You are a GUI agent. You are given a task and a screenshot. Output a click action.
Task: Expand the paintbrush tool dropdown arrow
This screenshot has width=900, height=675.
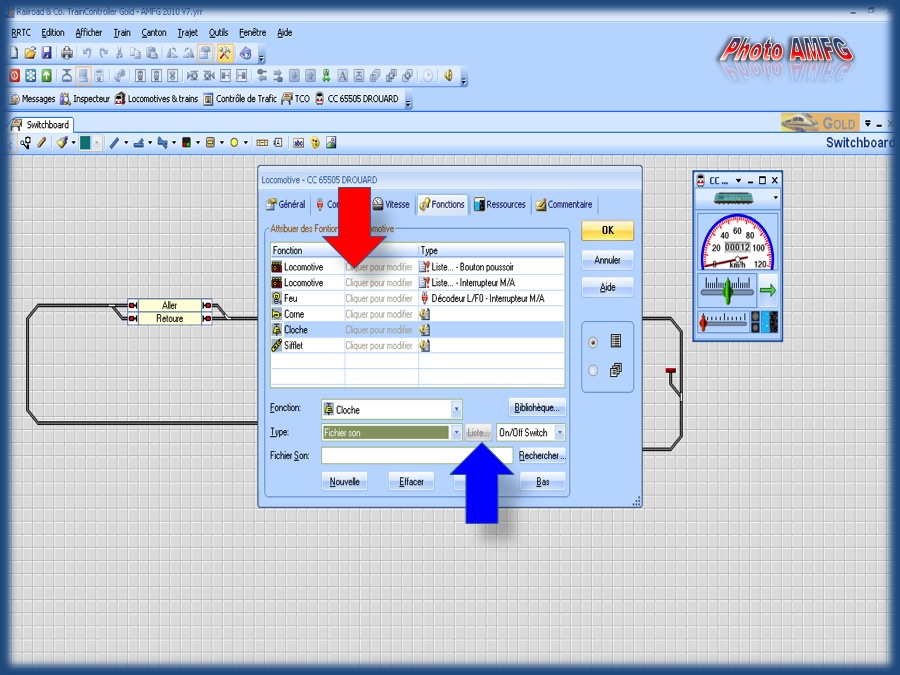pos(73,143)
